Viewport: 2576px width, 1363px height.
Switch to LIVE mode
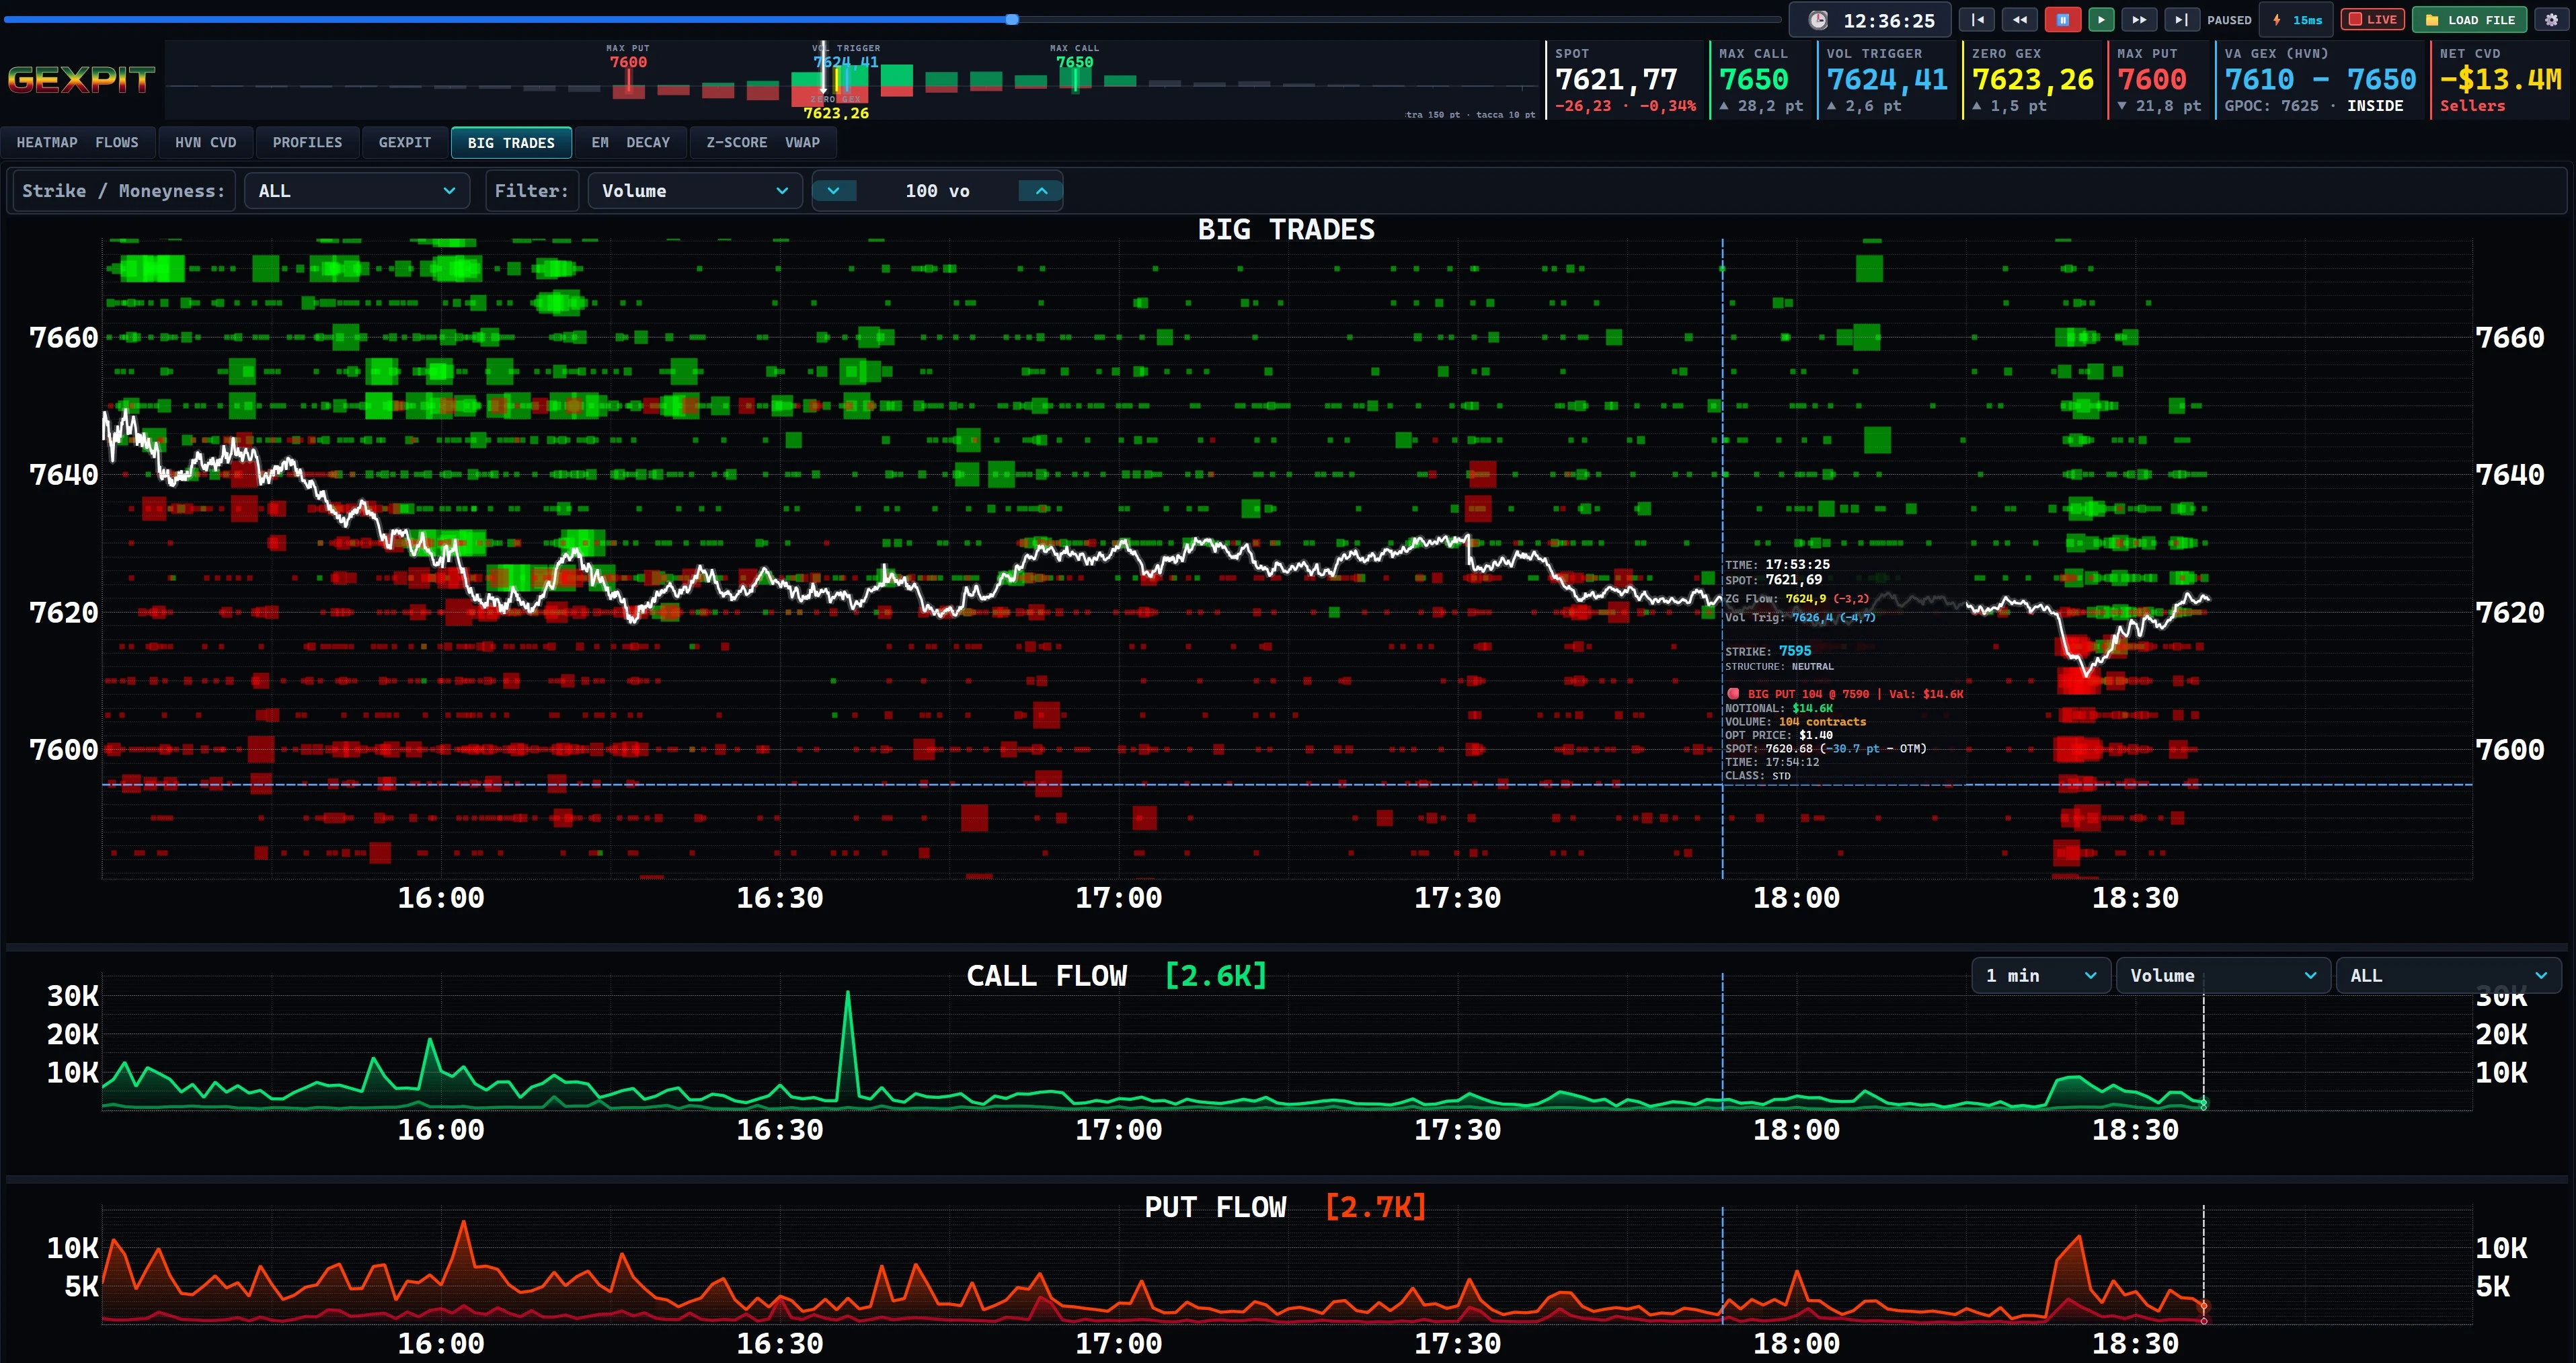(x=2372, y=20)
